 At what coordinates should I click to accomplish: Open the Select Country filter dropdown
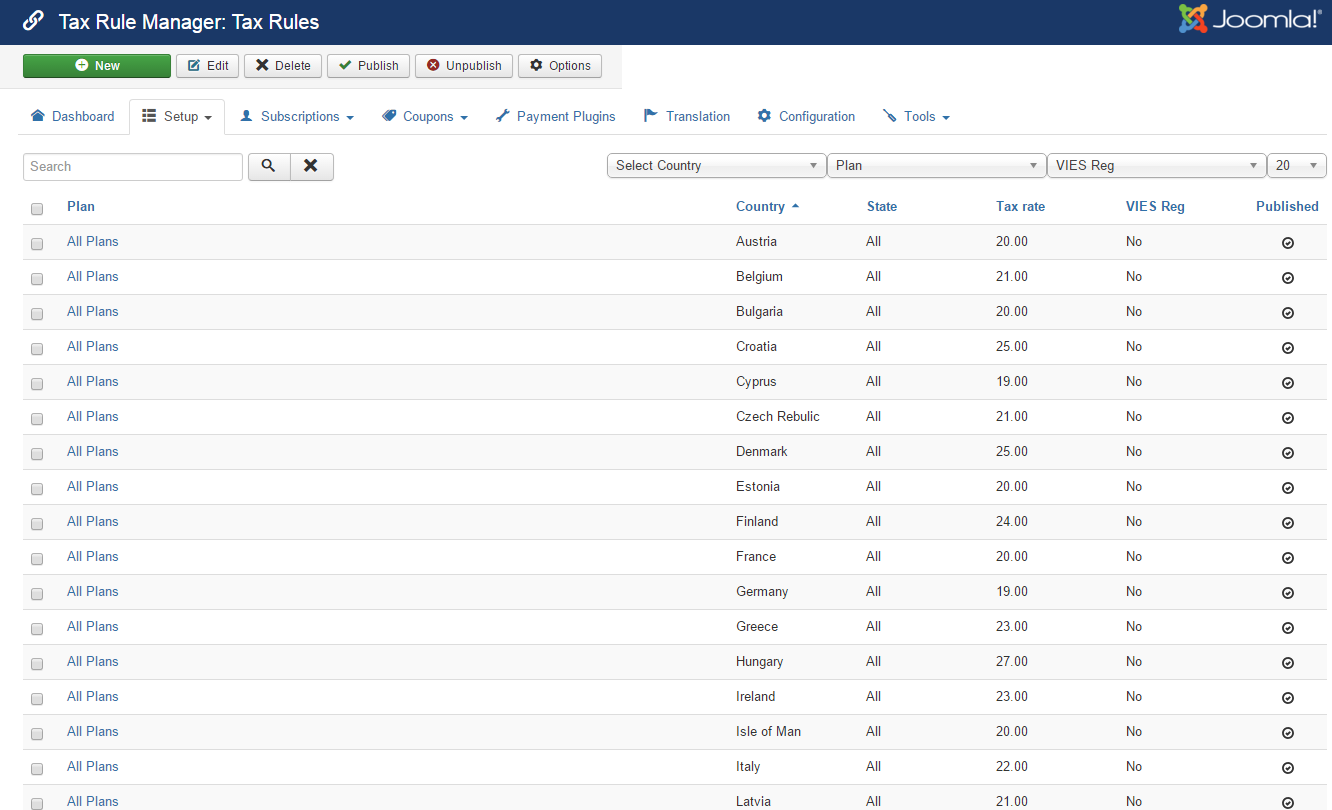coord(716,166)
